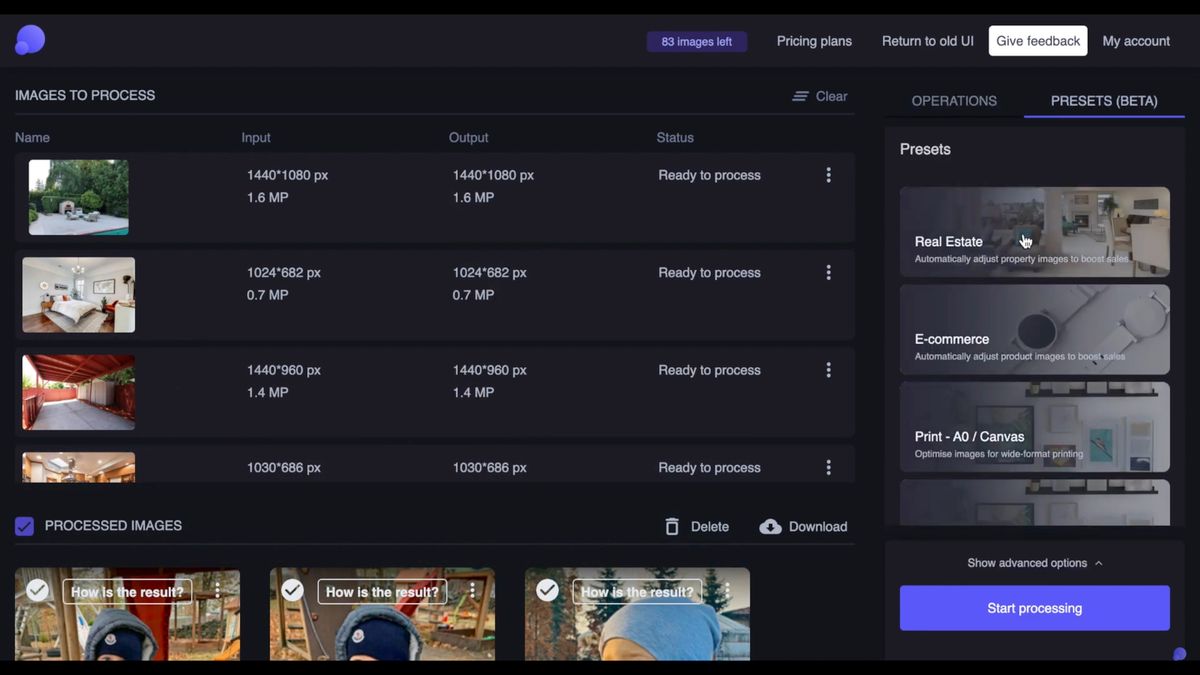The image size is (1200, 675).
Task: Switch to the PRESETS (BETA) tab
Action: point(1104,101)
